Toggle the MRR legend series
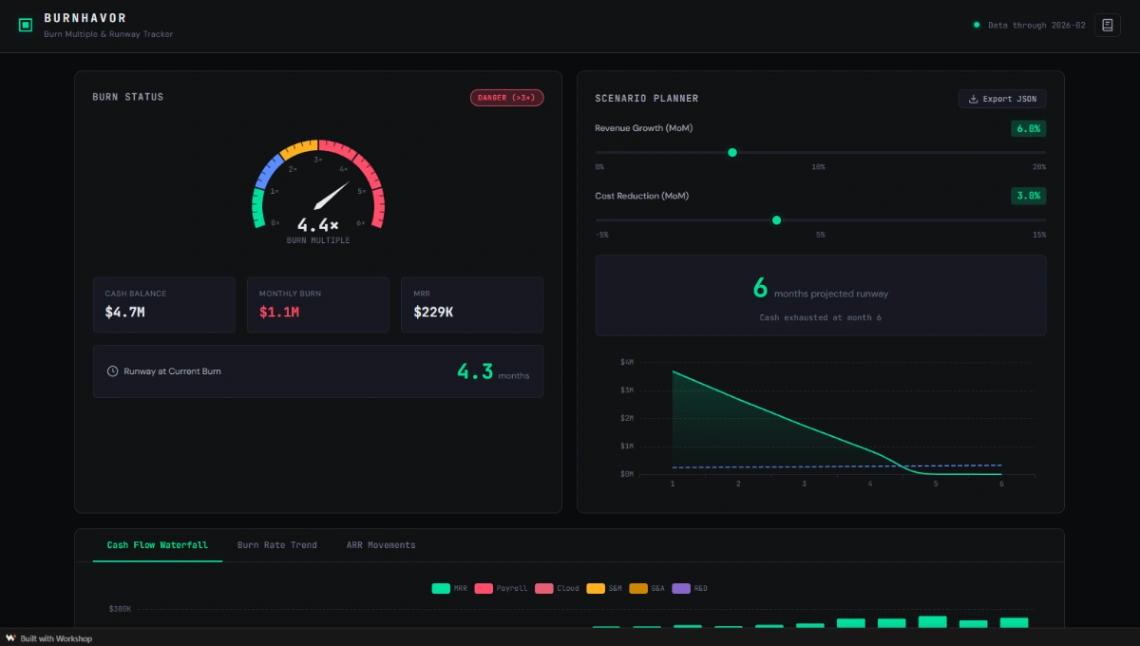The image size is (1140, 646). pos(449,589)
